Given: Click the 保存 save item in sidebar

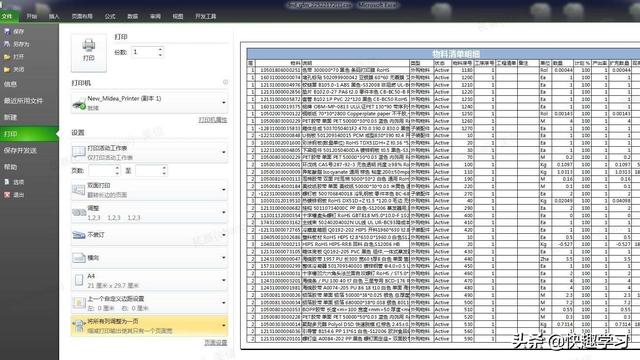Looking at the screenshot, I should 14,31.
